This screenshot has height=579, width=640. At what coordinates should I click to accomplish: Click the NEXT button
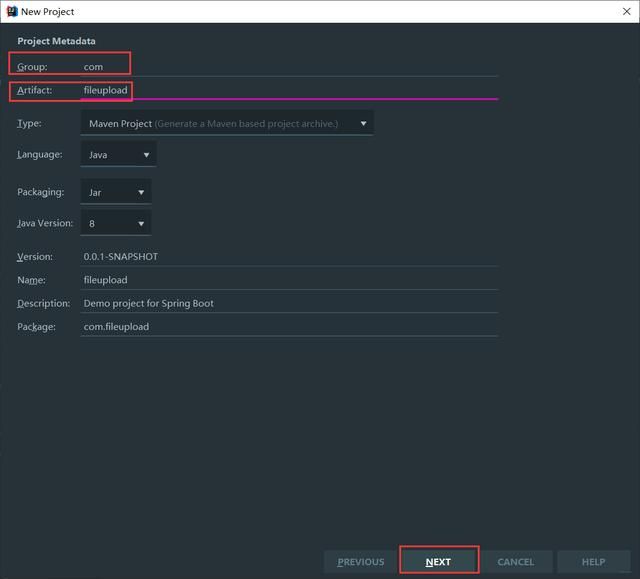click(x=439, y=561)
